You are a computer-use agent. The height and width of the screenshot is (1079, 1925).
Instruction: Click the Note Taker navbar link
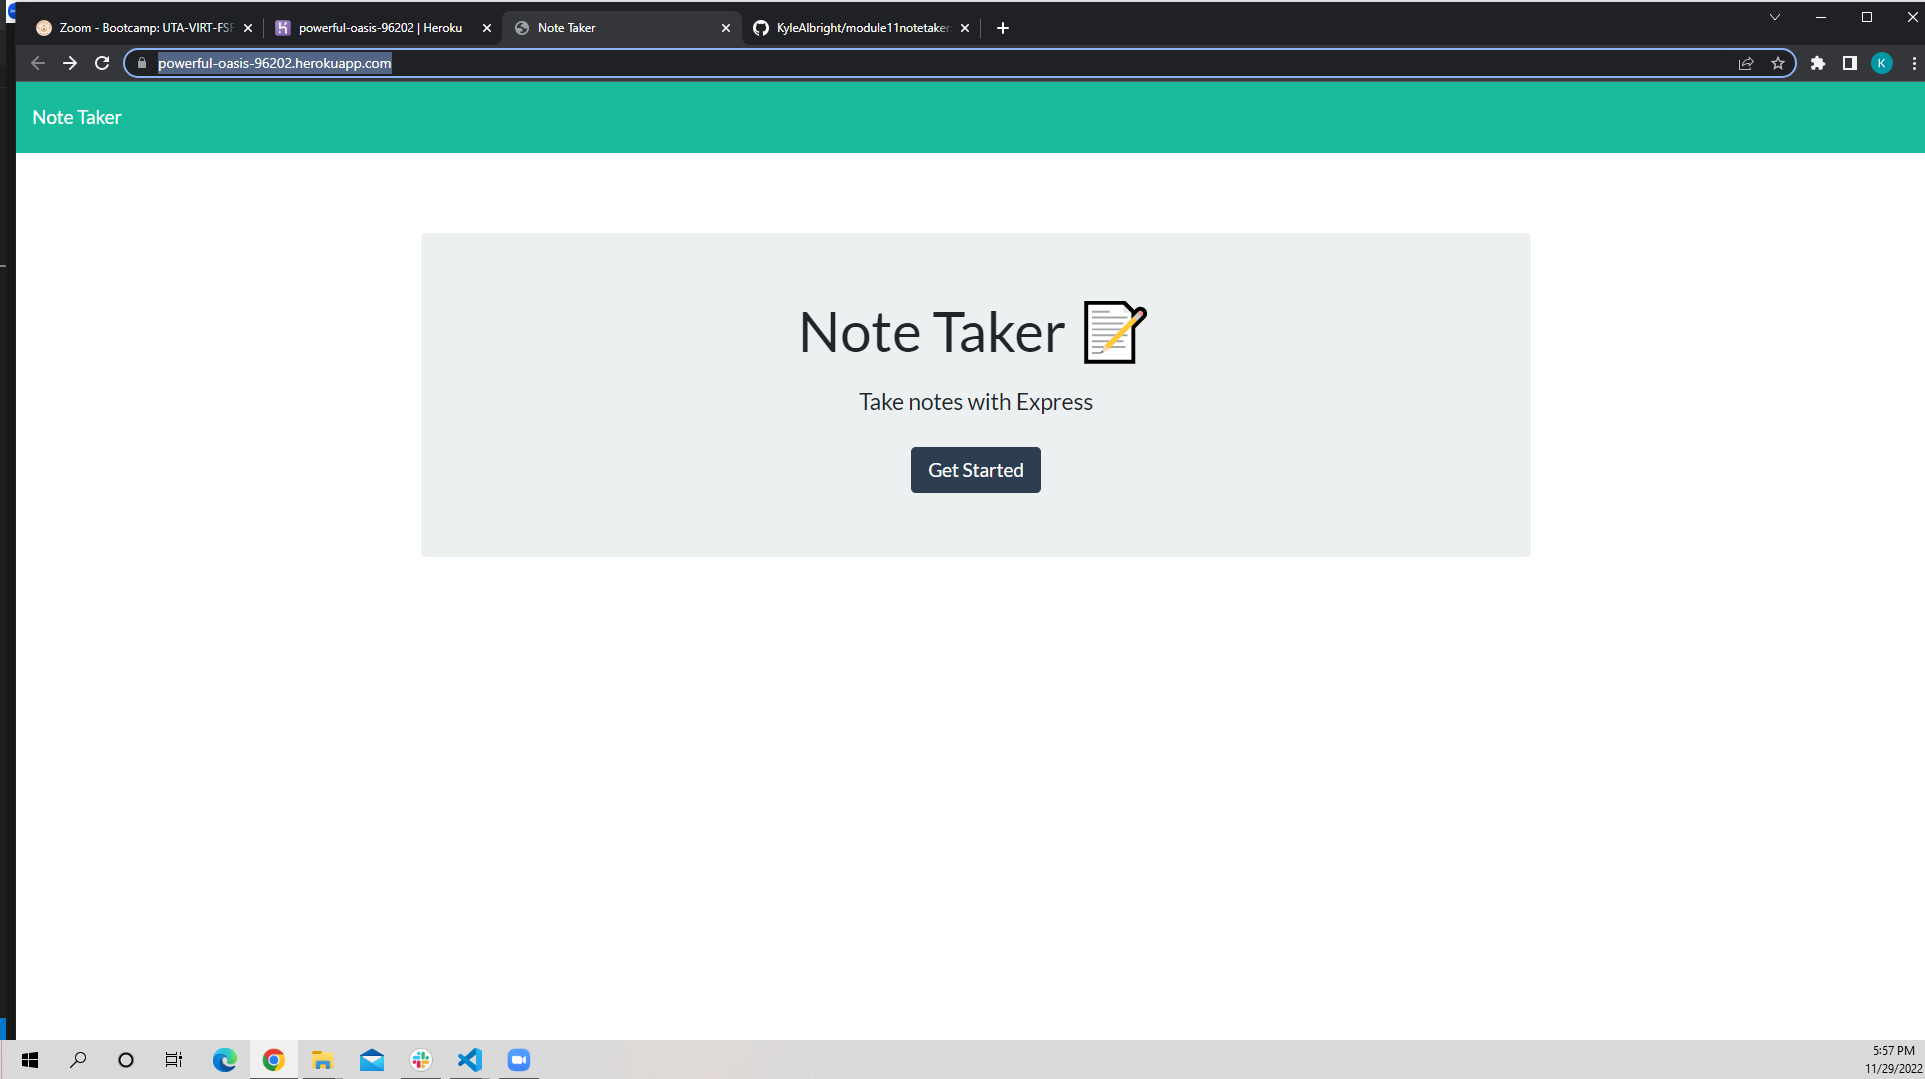pyautogui.click(x=76, y=117)
